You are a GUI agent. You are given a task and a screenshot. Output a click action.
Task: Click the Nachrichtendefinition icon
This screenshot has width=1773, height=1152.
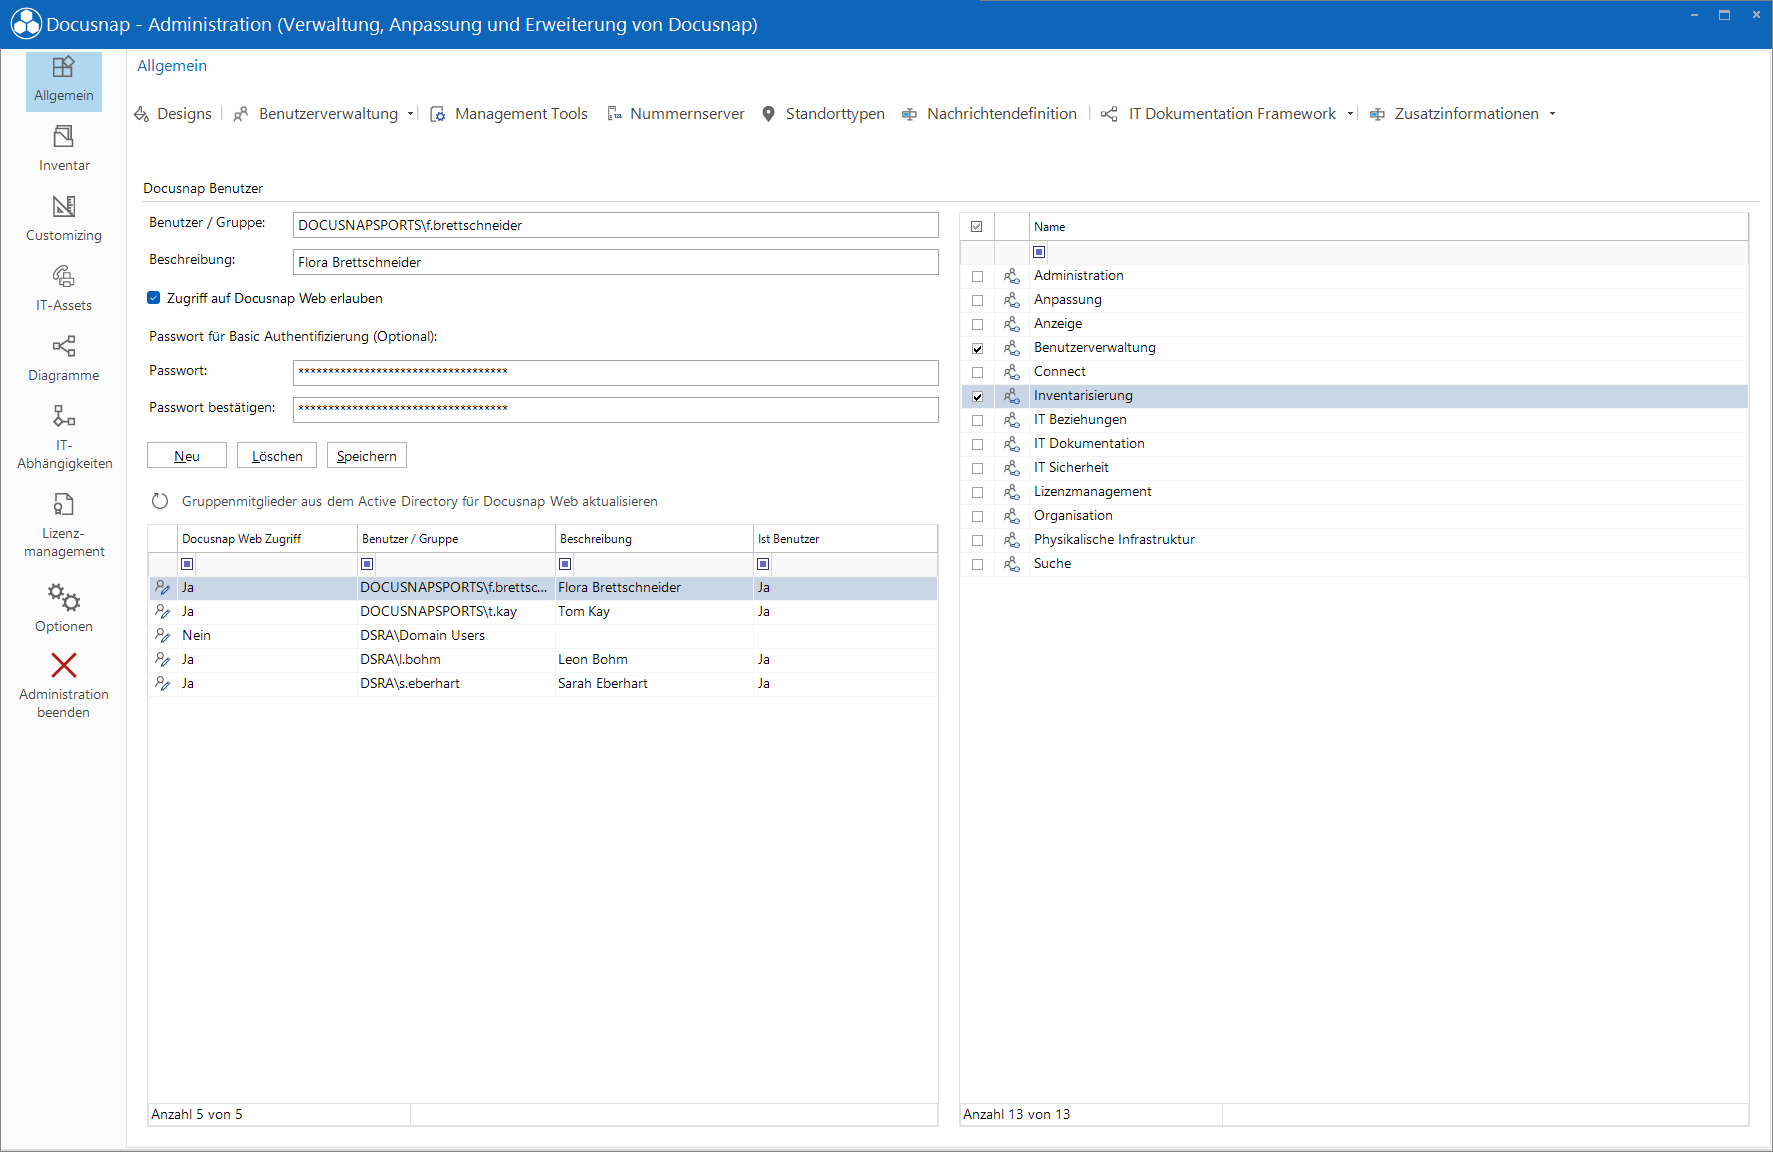pos(909,114)
